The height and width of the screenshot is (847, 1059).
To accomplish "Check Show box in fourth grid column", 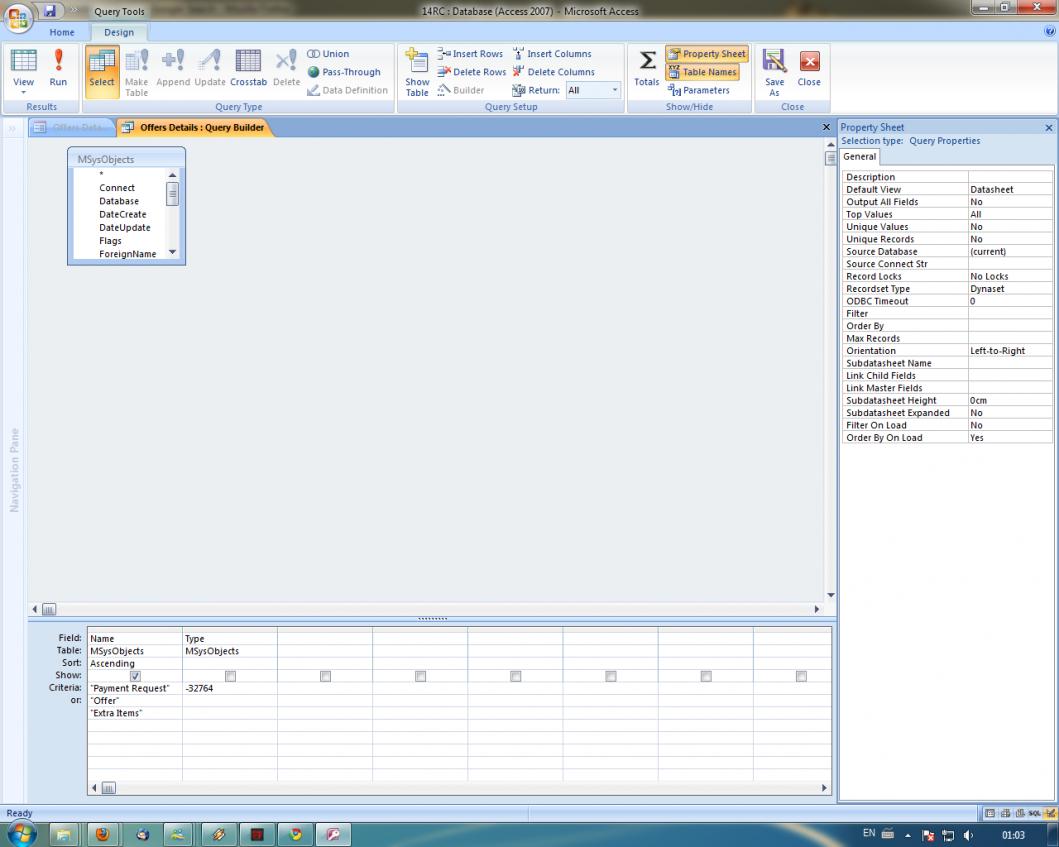I will (x=421, y=676).
